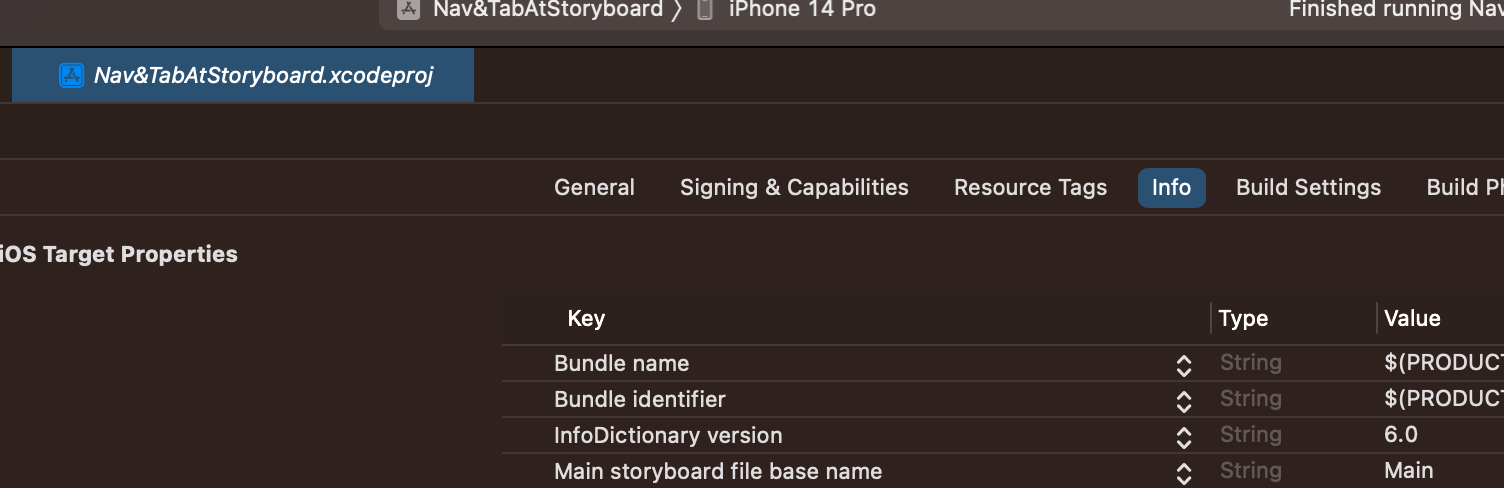The width and height of the screenshot is (1504, 488).
Task: Select the Info tab
Action: coord(1171,188)
